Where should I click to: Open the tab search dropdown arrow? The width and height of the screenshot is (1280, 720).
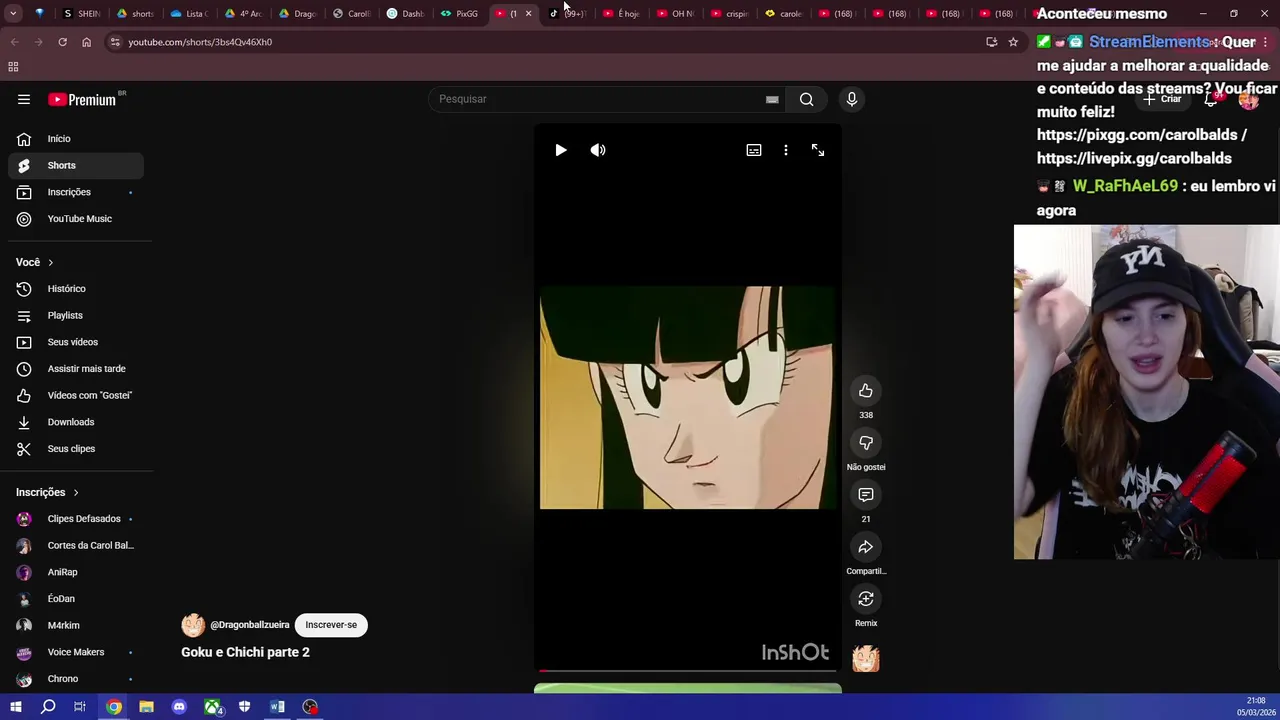pos(12,14)
